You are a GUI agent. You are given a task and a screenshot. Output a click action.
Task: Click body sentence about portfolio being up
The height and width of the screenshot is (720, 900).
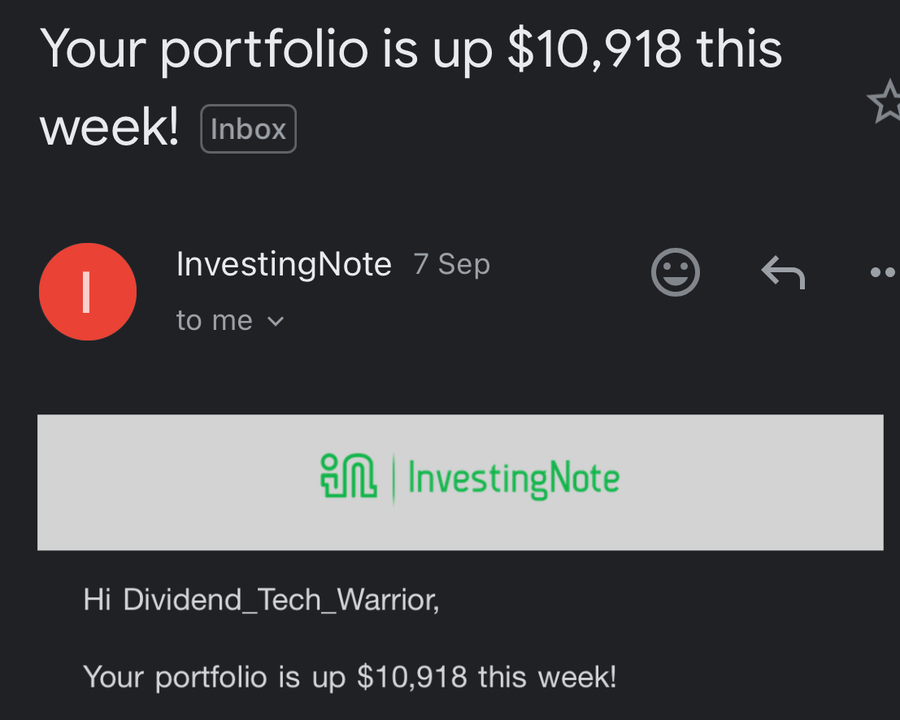coord(350,677)
